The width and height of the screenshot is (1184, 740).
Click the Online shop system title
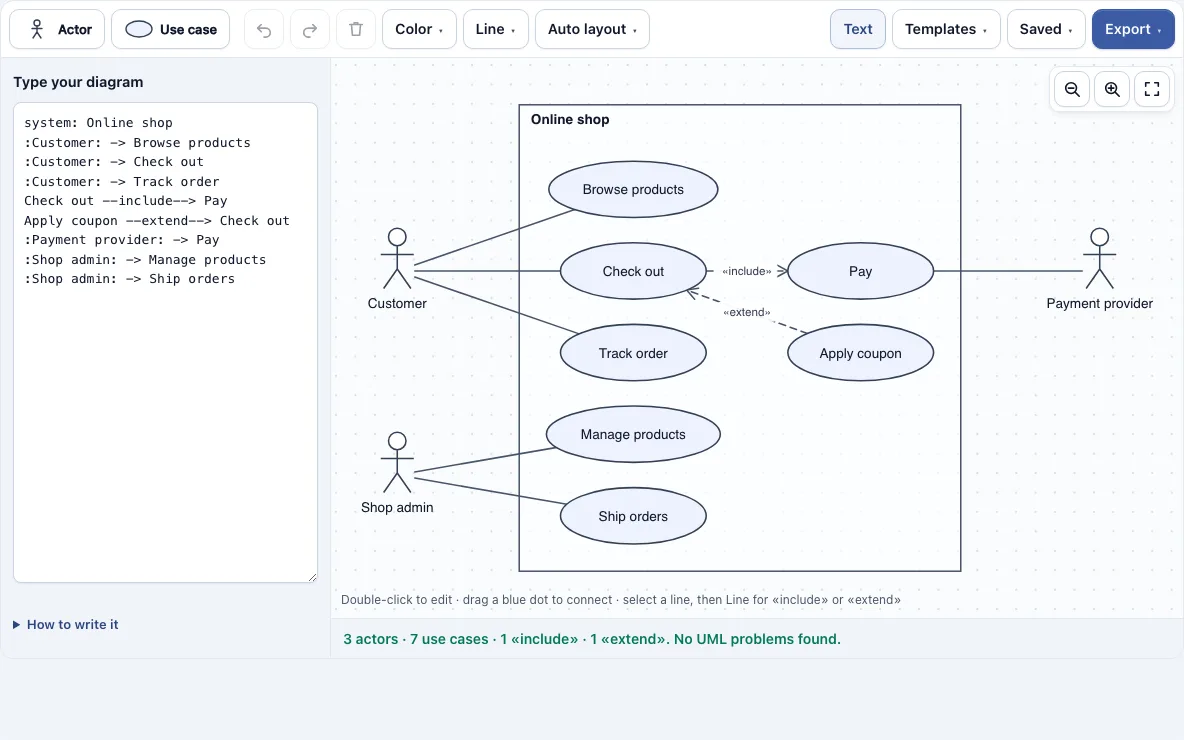point(570,119)
